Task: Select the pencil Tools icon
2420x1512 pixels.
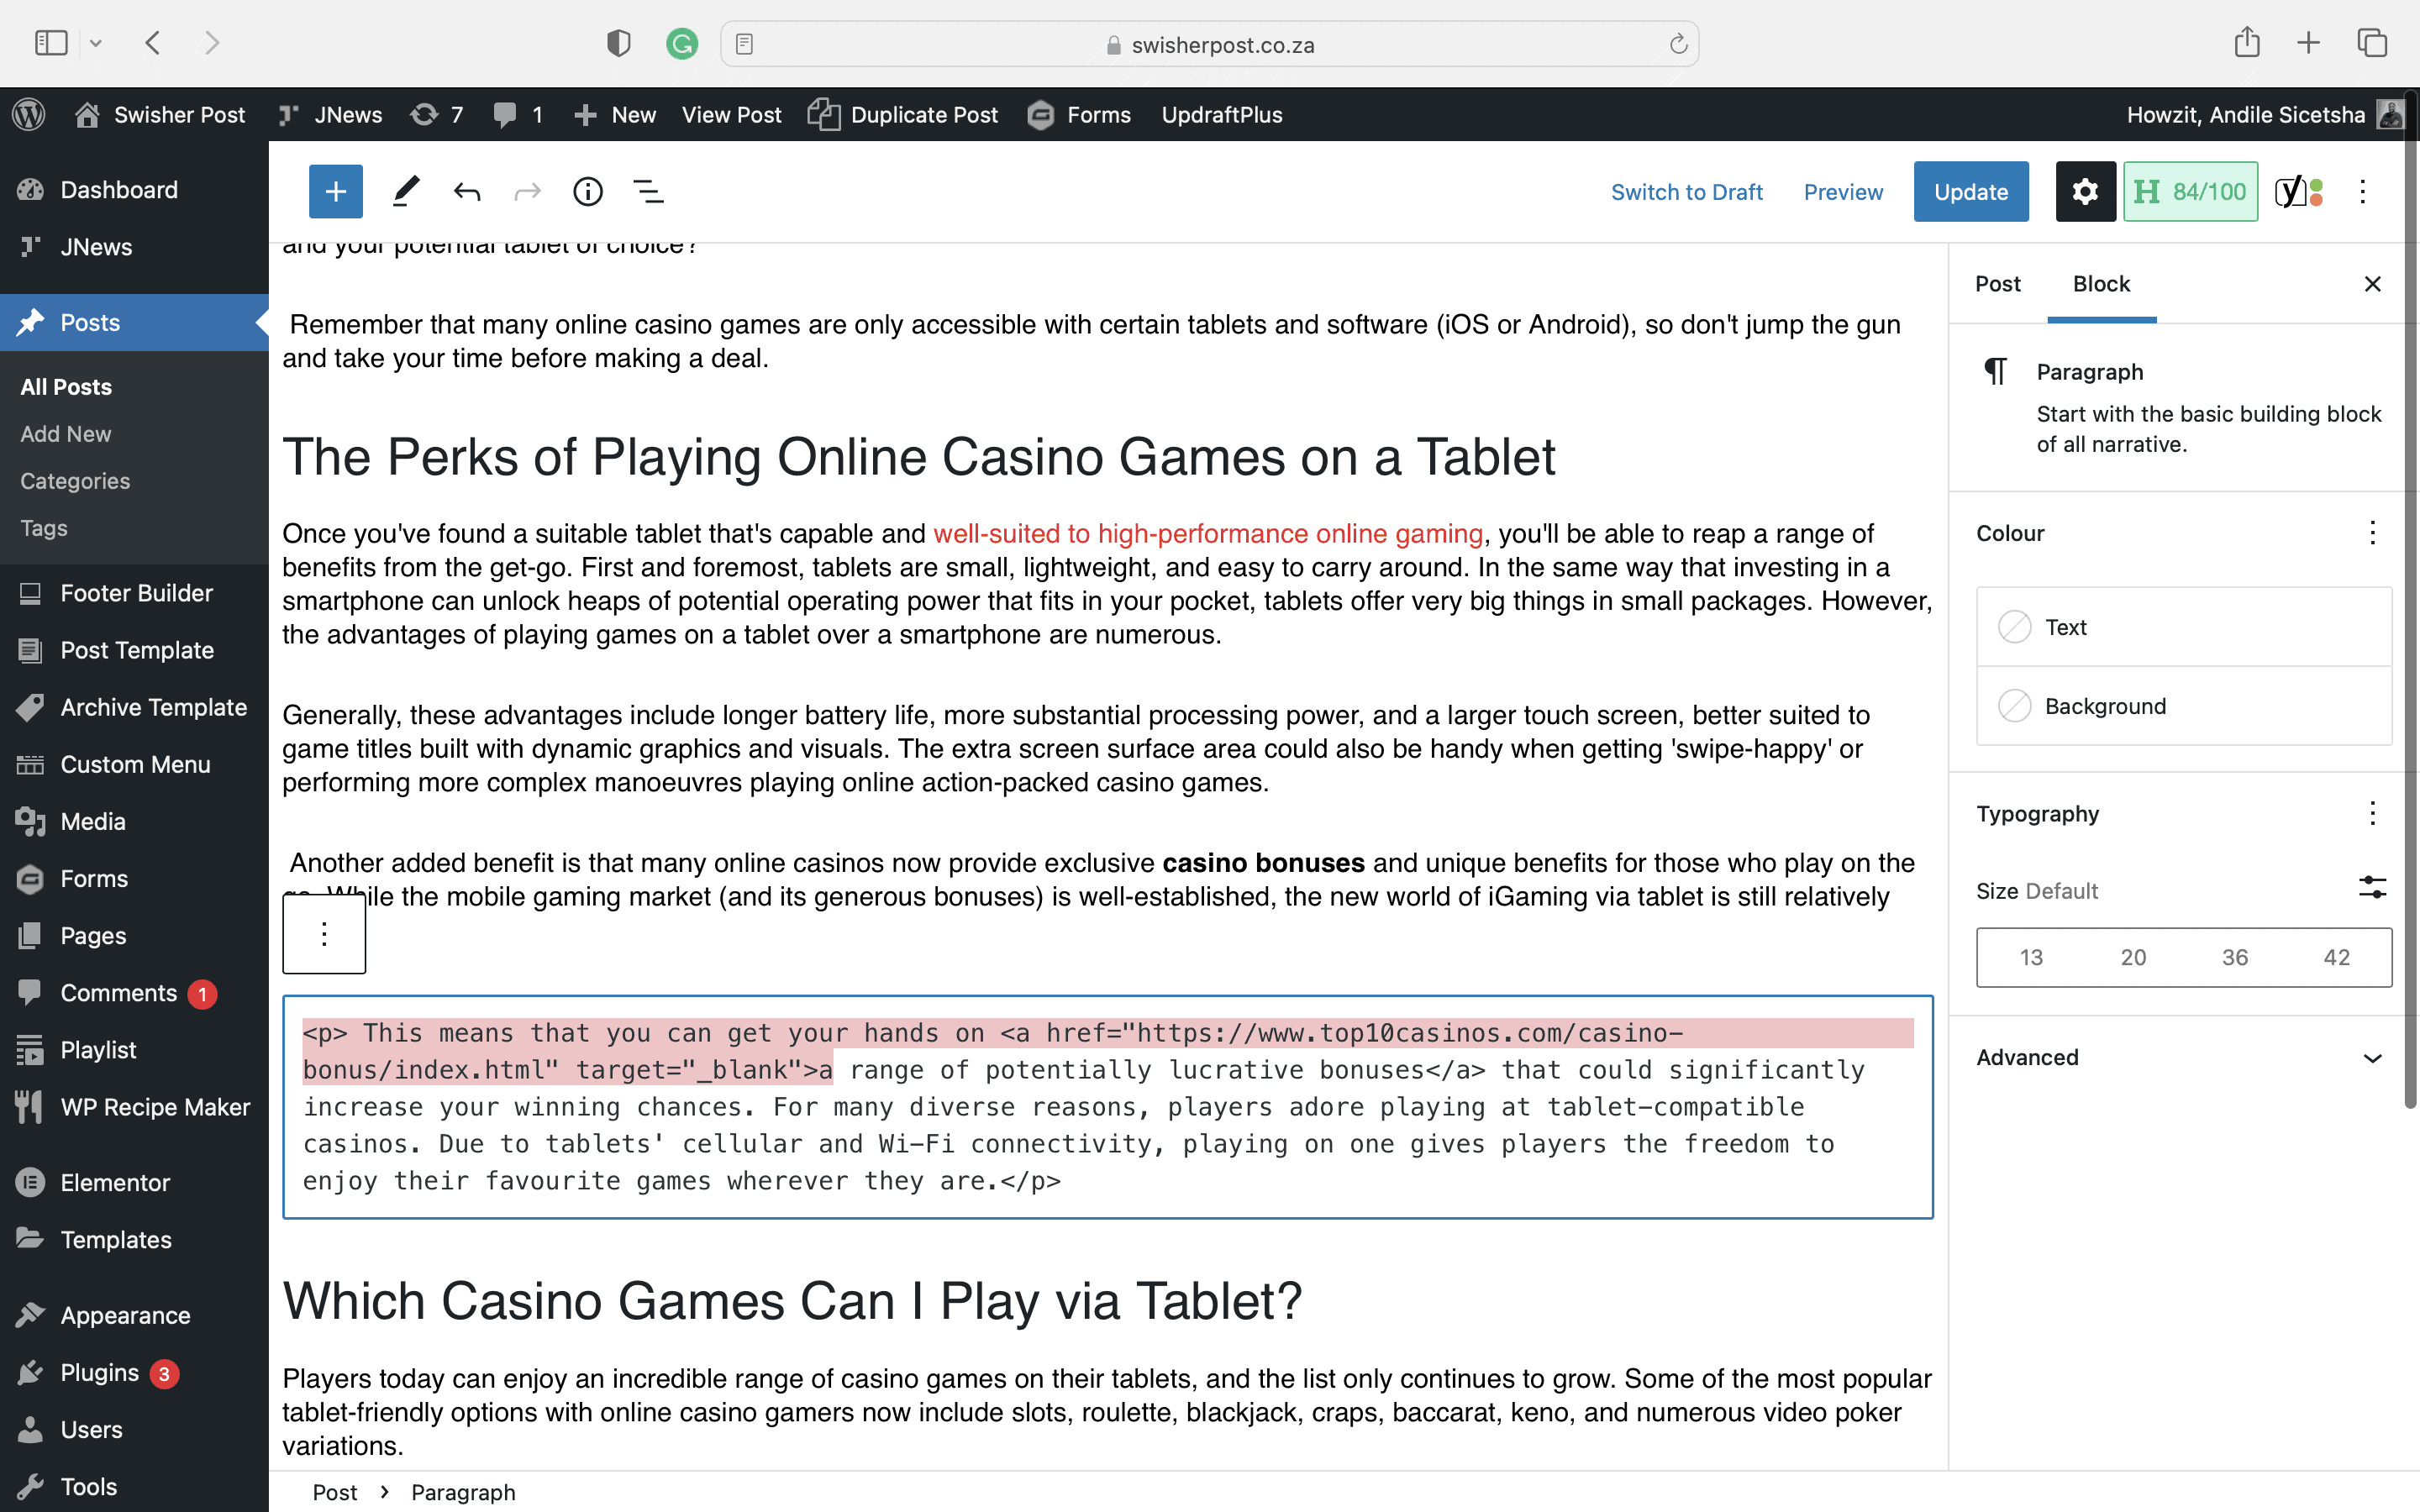Action: pyautogui.click(x=405, y=191)
